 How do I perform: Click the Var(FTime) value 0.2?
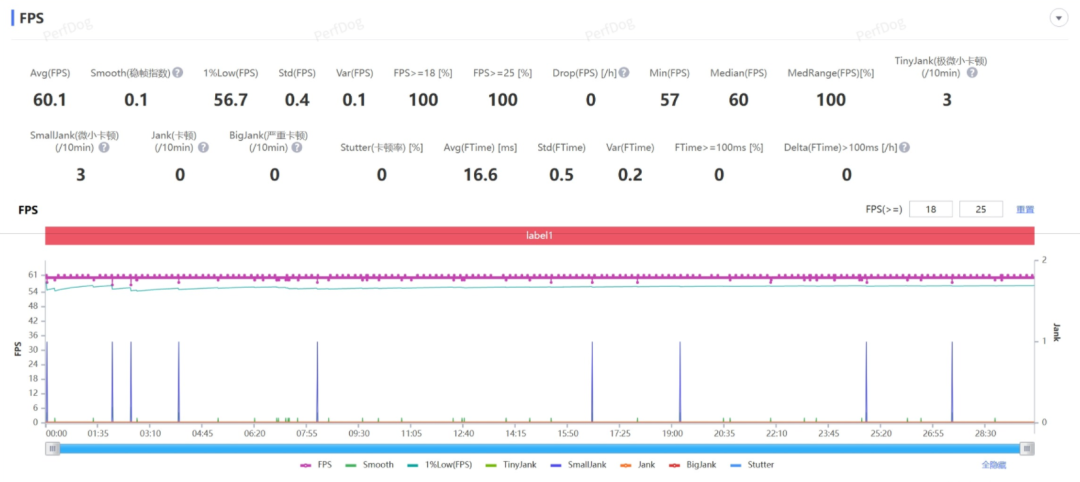(x=630, y=175)
